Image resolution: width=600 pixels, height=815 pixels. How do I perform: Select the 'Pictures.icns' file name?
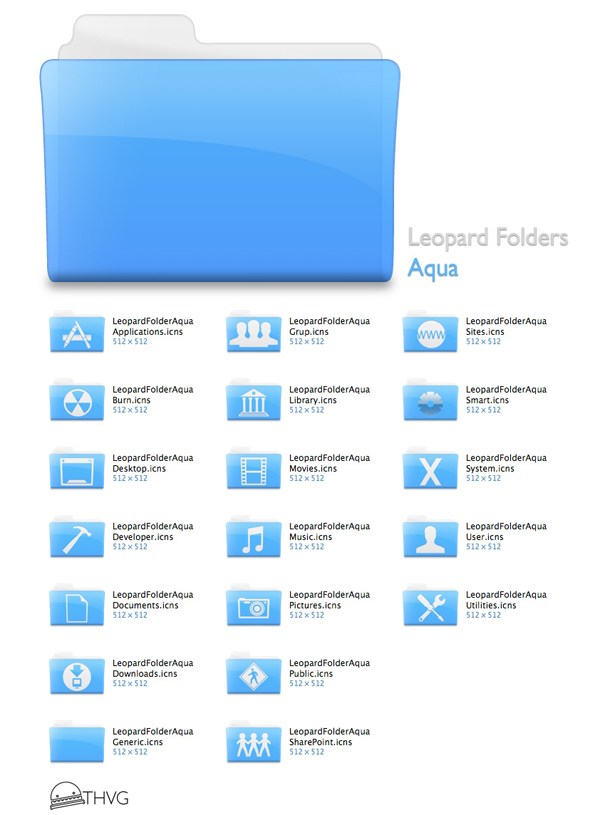(x=315, y=605)
